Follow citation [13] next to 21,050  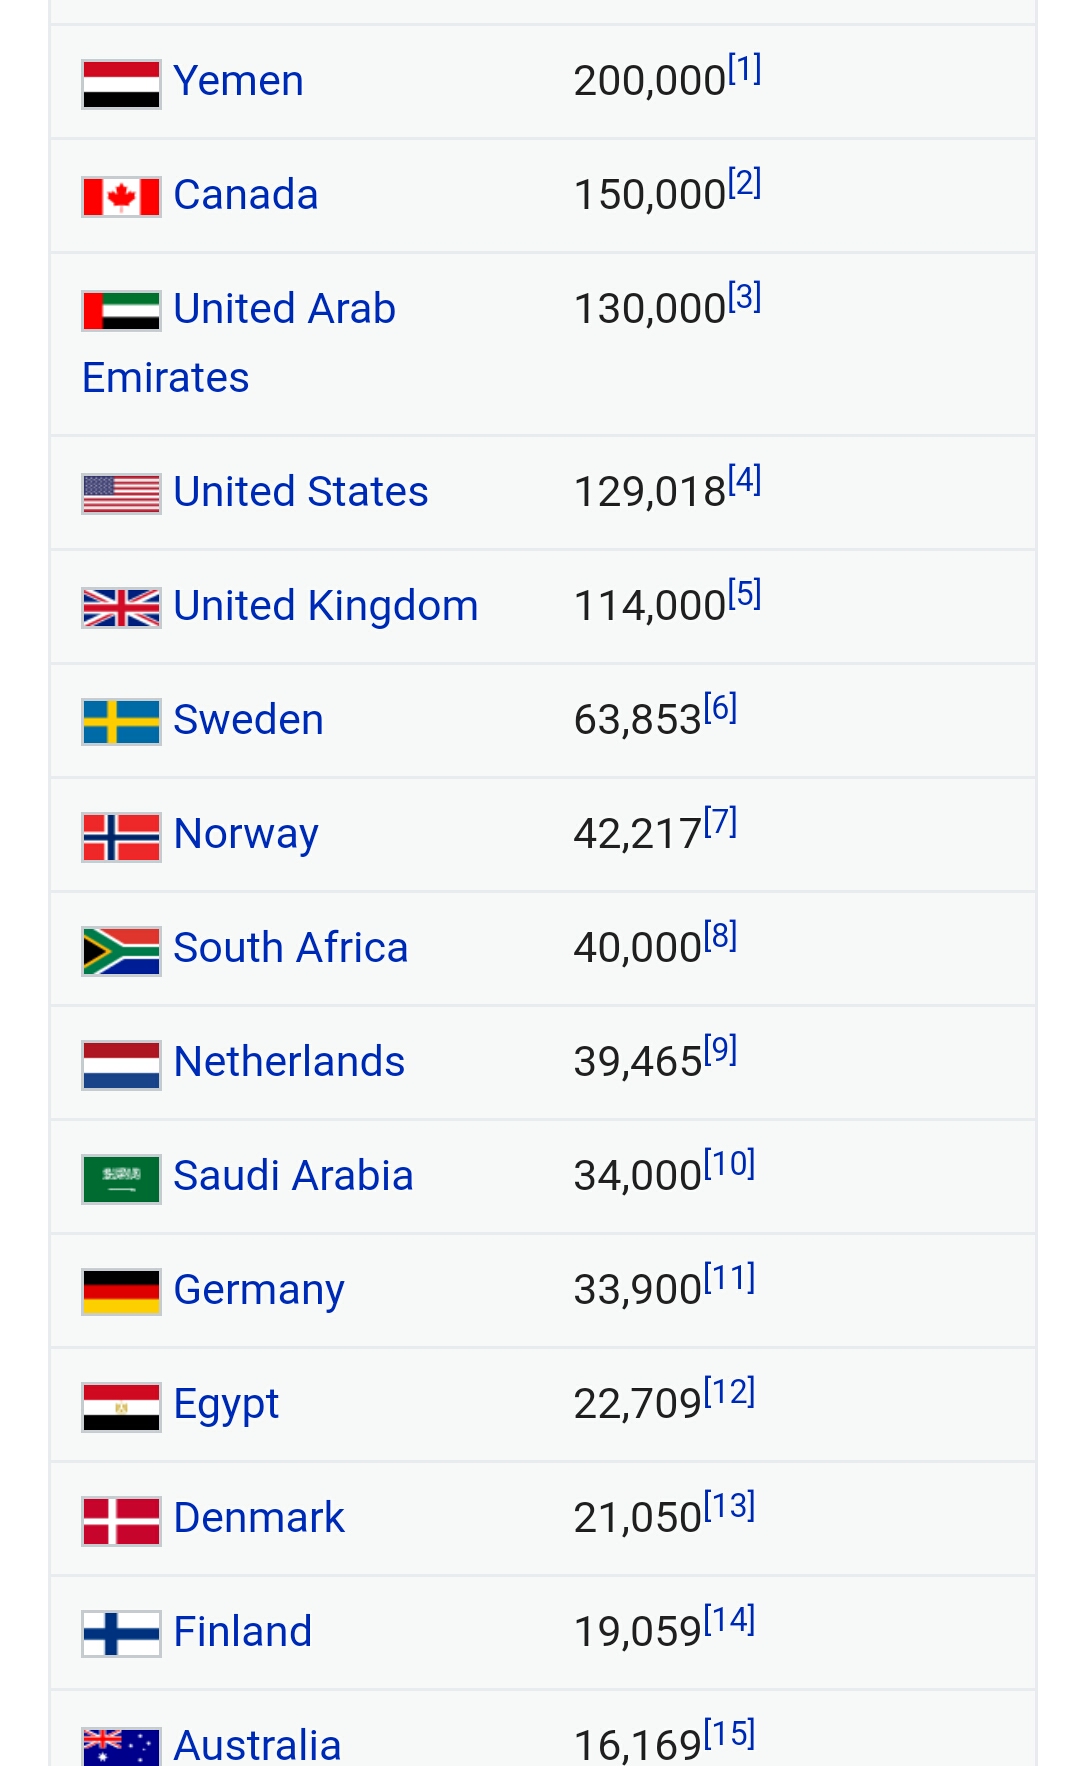coord(729,1506)
